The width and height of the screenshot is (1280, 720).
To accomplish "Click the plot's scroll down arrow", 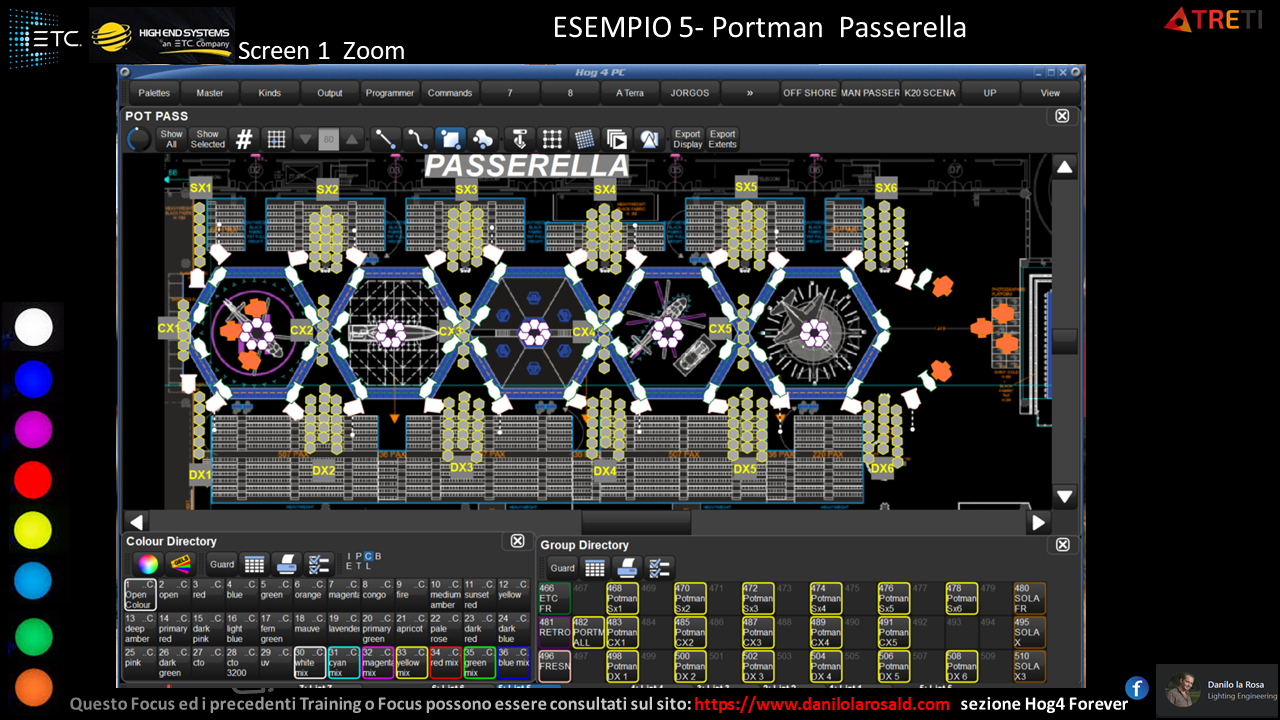I will coord(1065,496).
